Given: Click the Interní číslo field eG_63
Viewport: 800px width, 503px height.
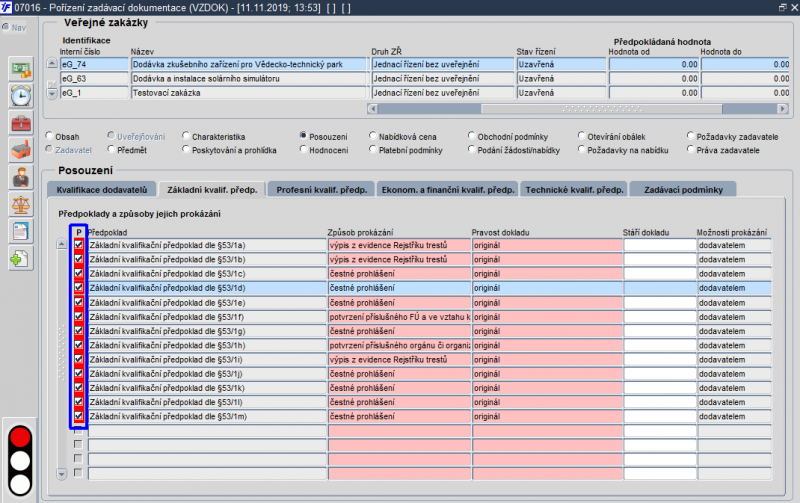Looking at the screenshot, I should (94, 79).
